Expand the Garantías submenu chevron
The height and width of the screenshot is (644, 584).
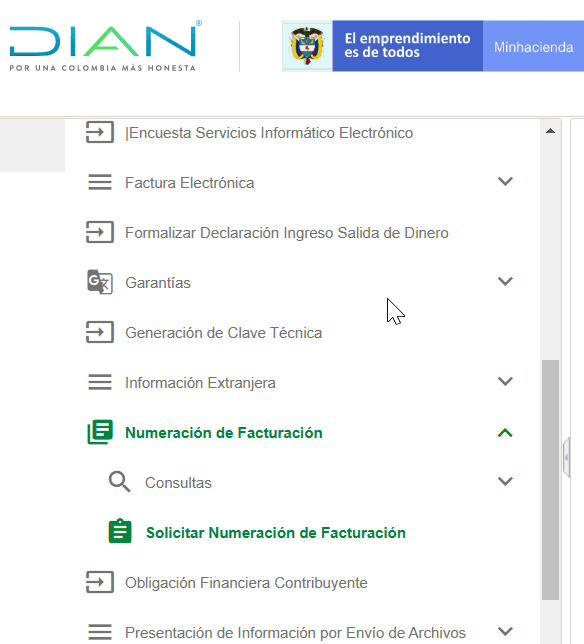pos(505,281)
